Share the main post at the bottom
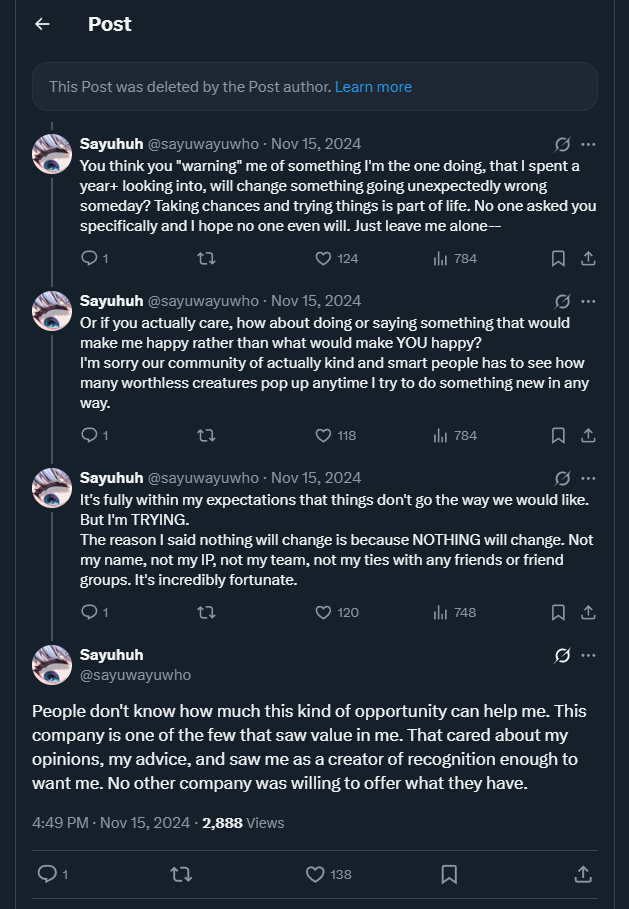Viewport: 629px width, 909px height. [x=583, y=874]
